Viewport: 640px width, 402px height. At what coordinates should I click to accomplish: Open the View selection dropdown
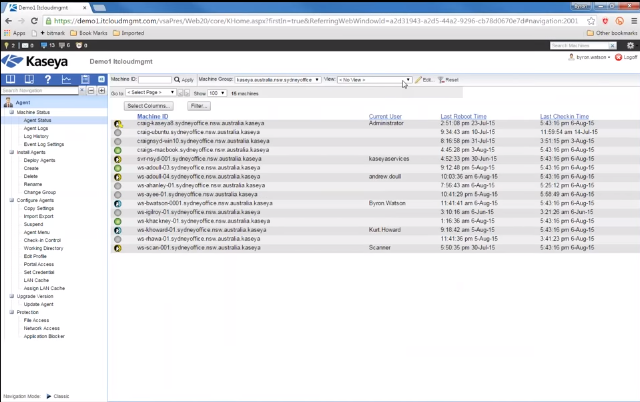(374, 79)
